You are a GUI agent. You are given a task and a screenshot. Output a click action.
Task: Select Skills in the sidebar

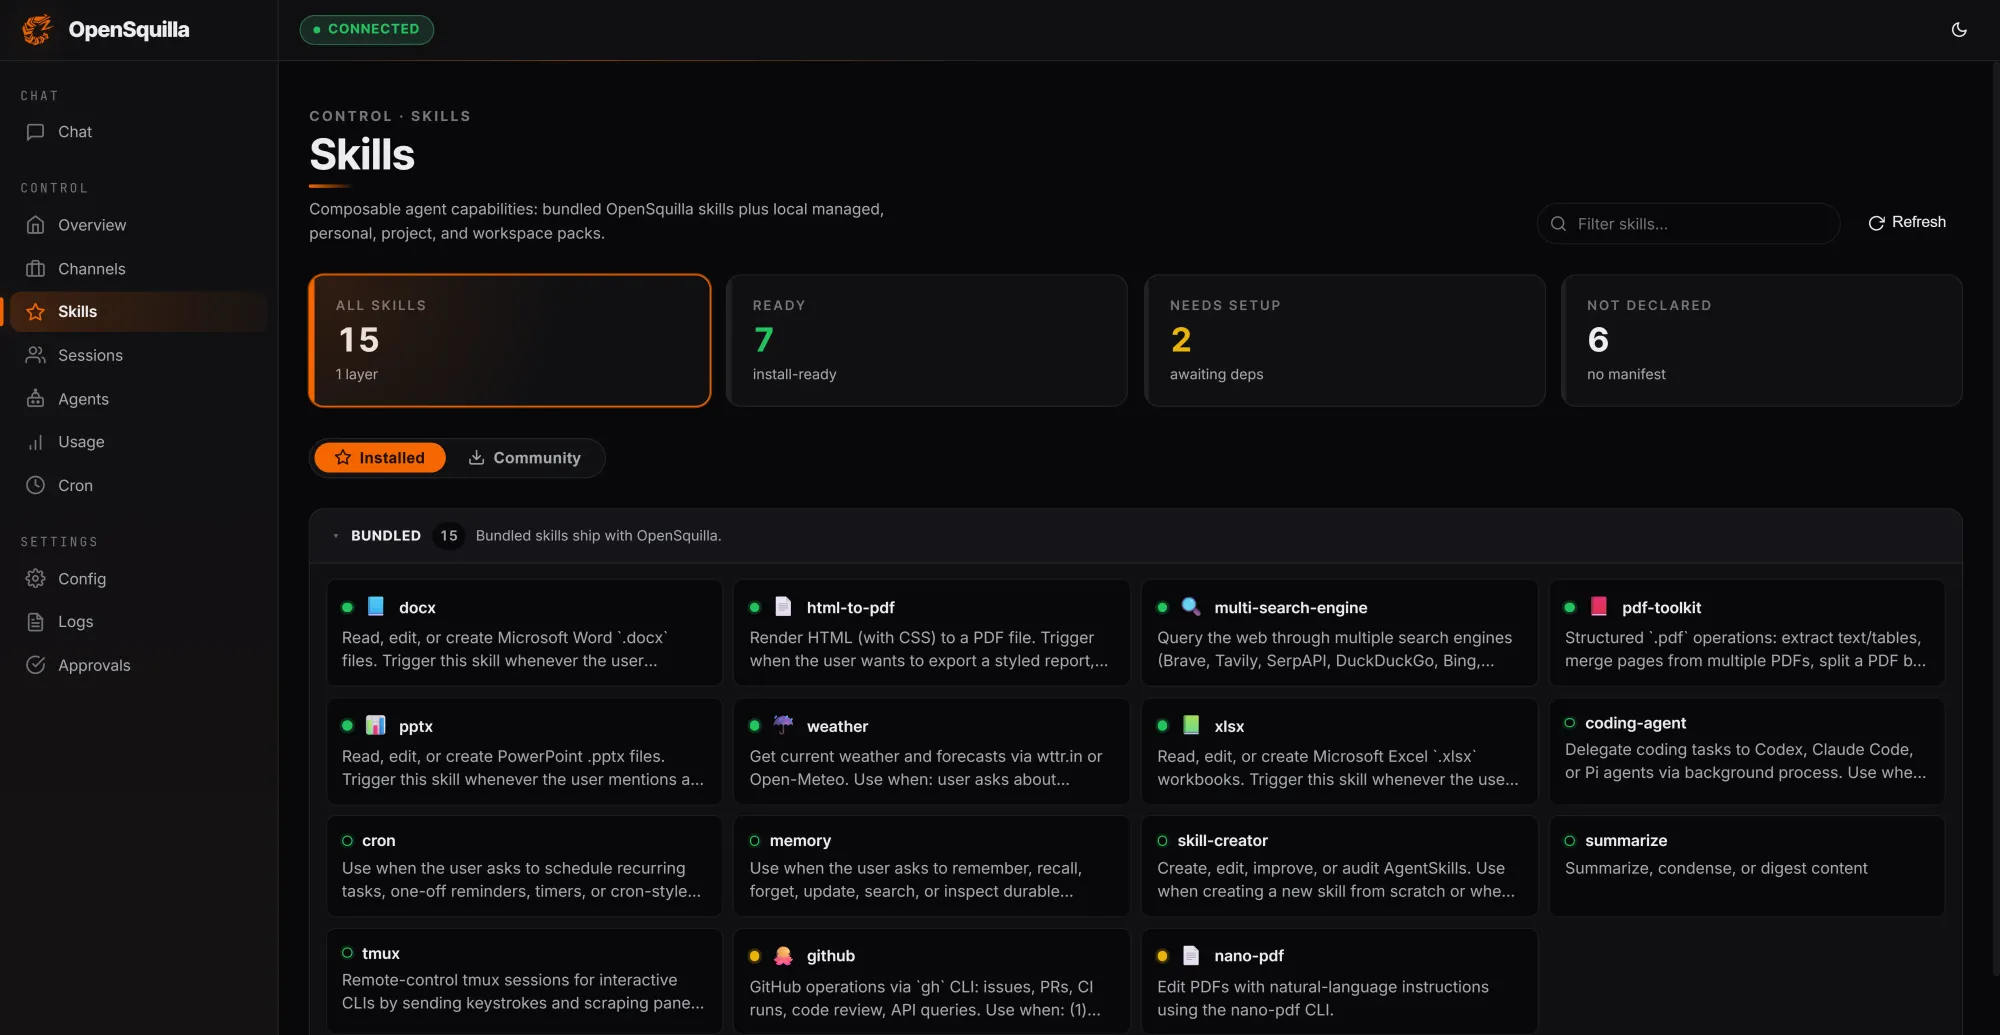[139, 312]
